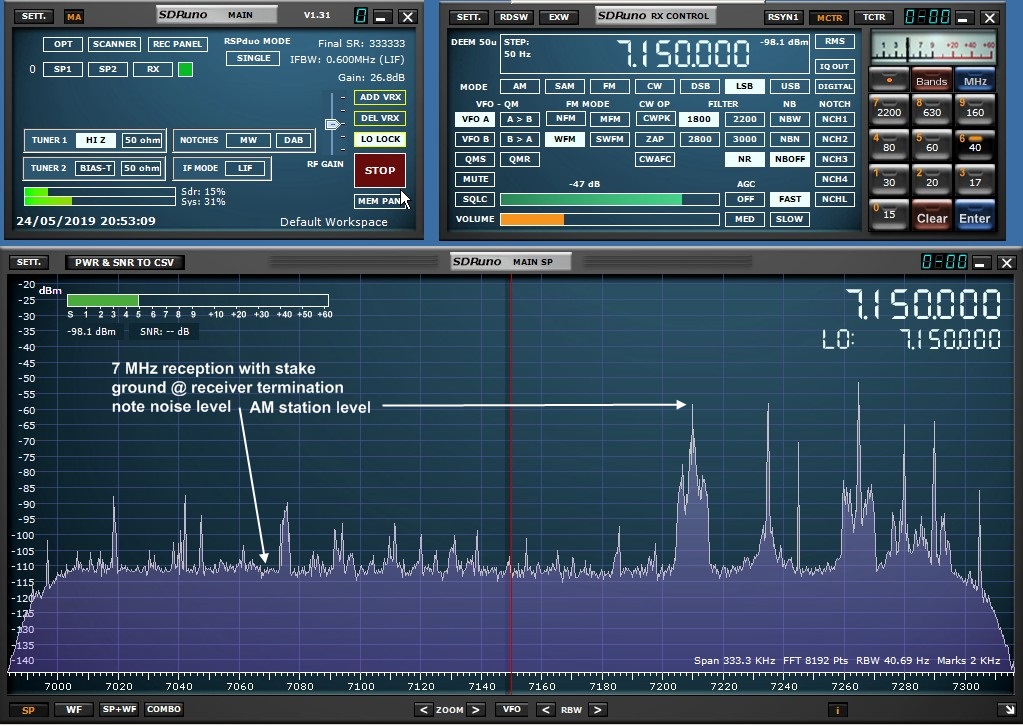Screen dimensions: 1023x726
Task: Open MCTR panel in RX Control
Action: [x=830, y=17]
